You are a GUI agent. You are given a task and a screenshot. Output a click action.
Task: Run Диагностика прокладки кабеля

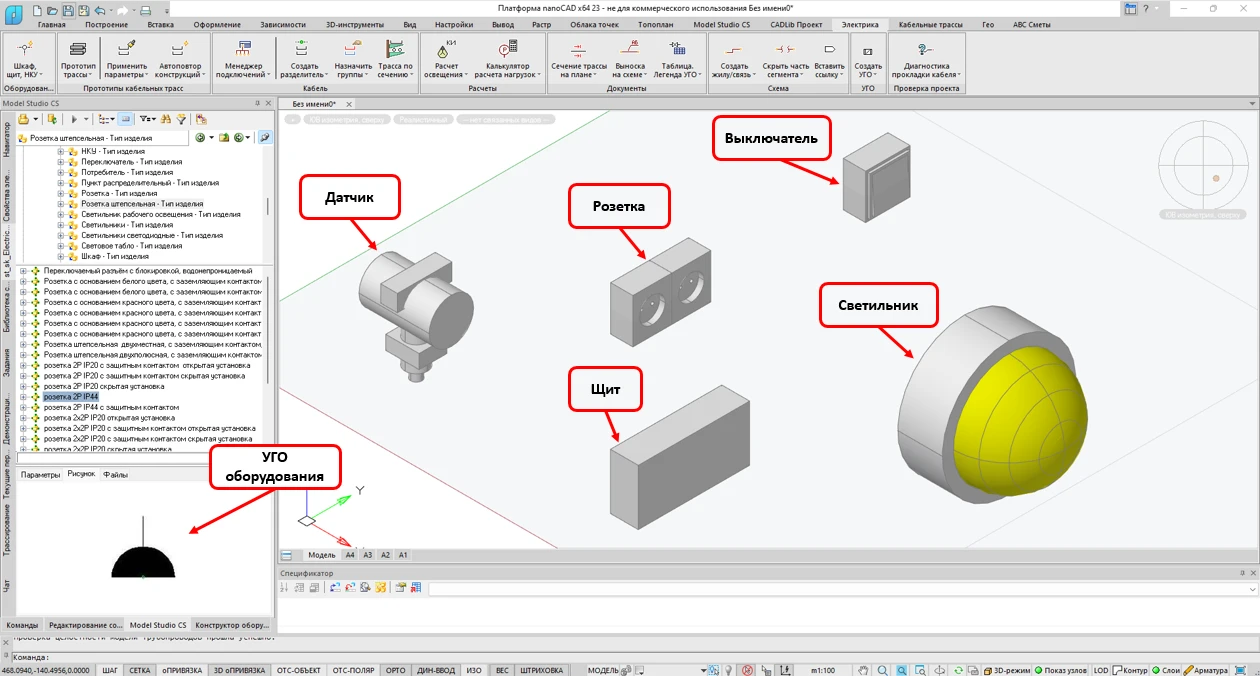(x=924, y=48)
